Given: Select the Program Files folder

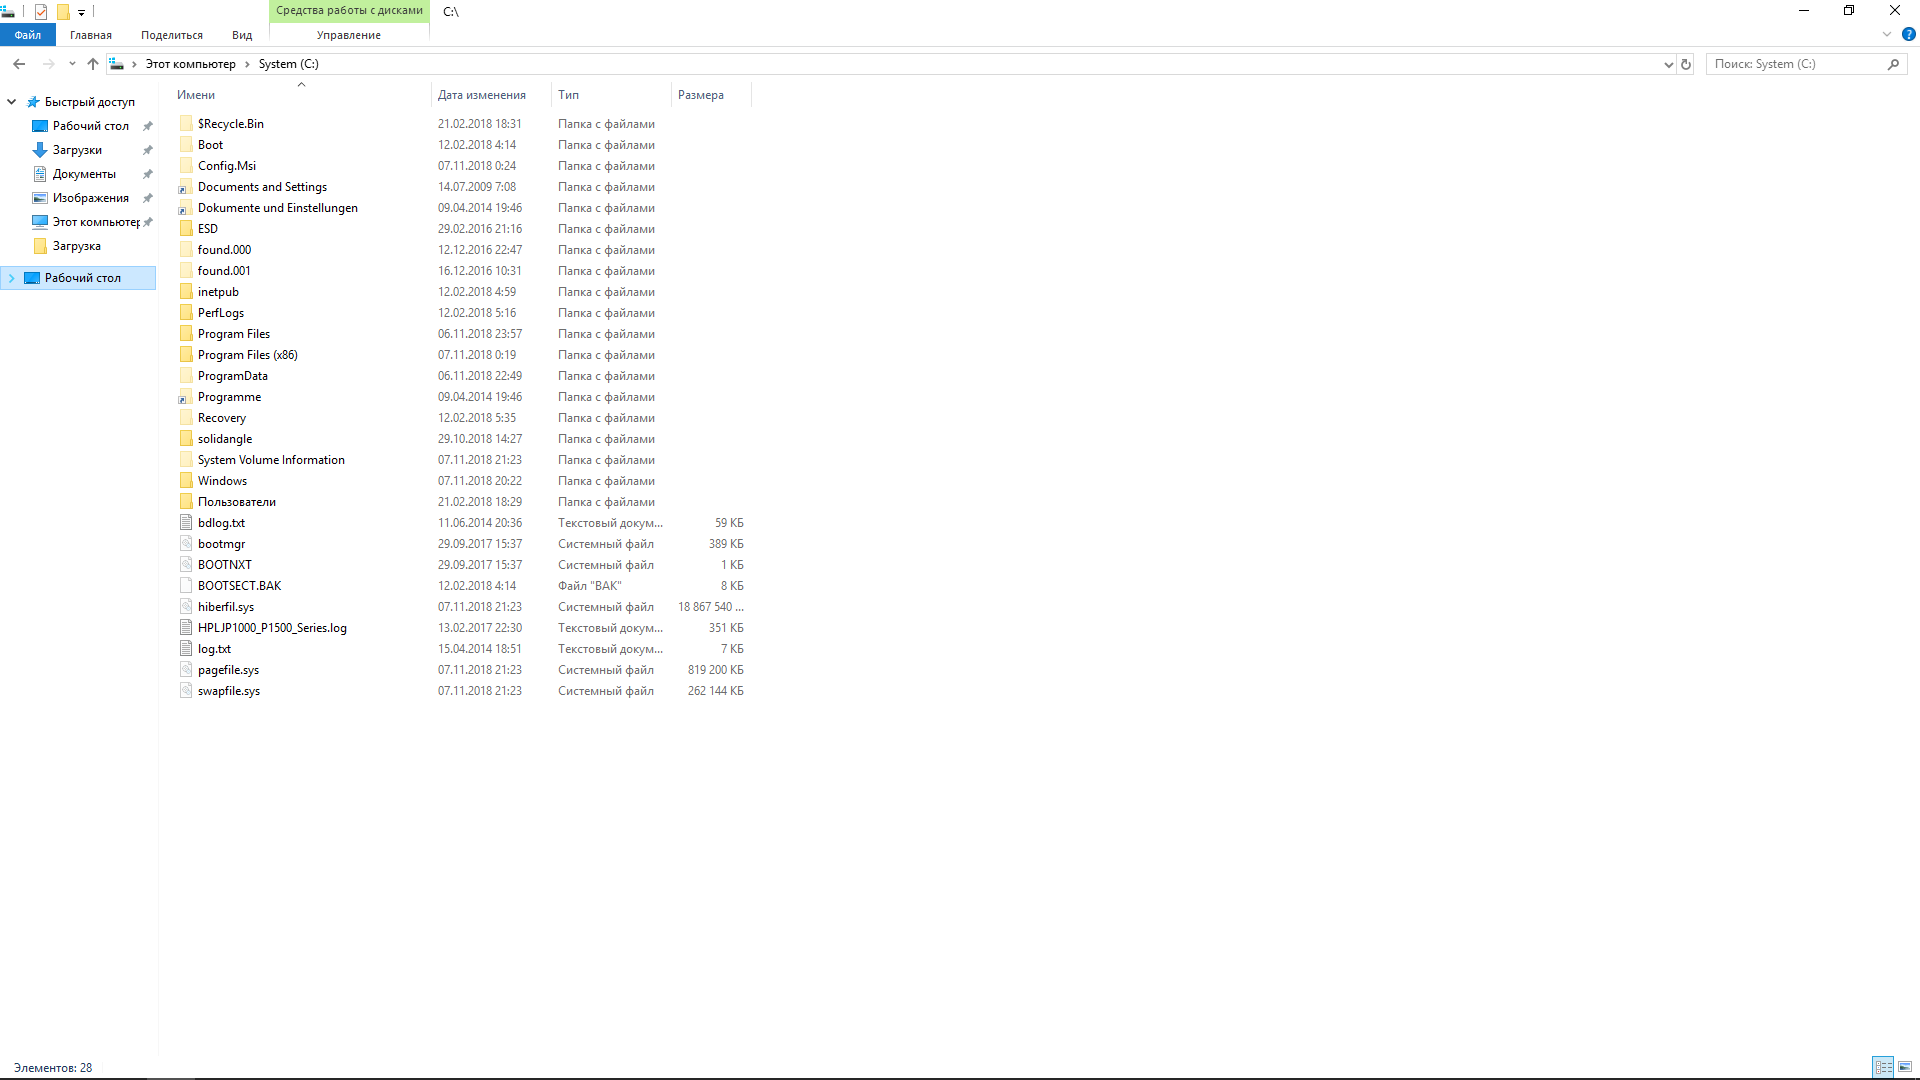Looking at the screenshot, I should 233,332.
